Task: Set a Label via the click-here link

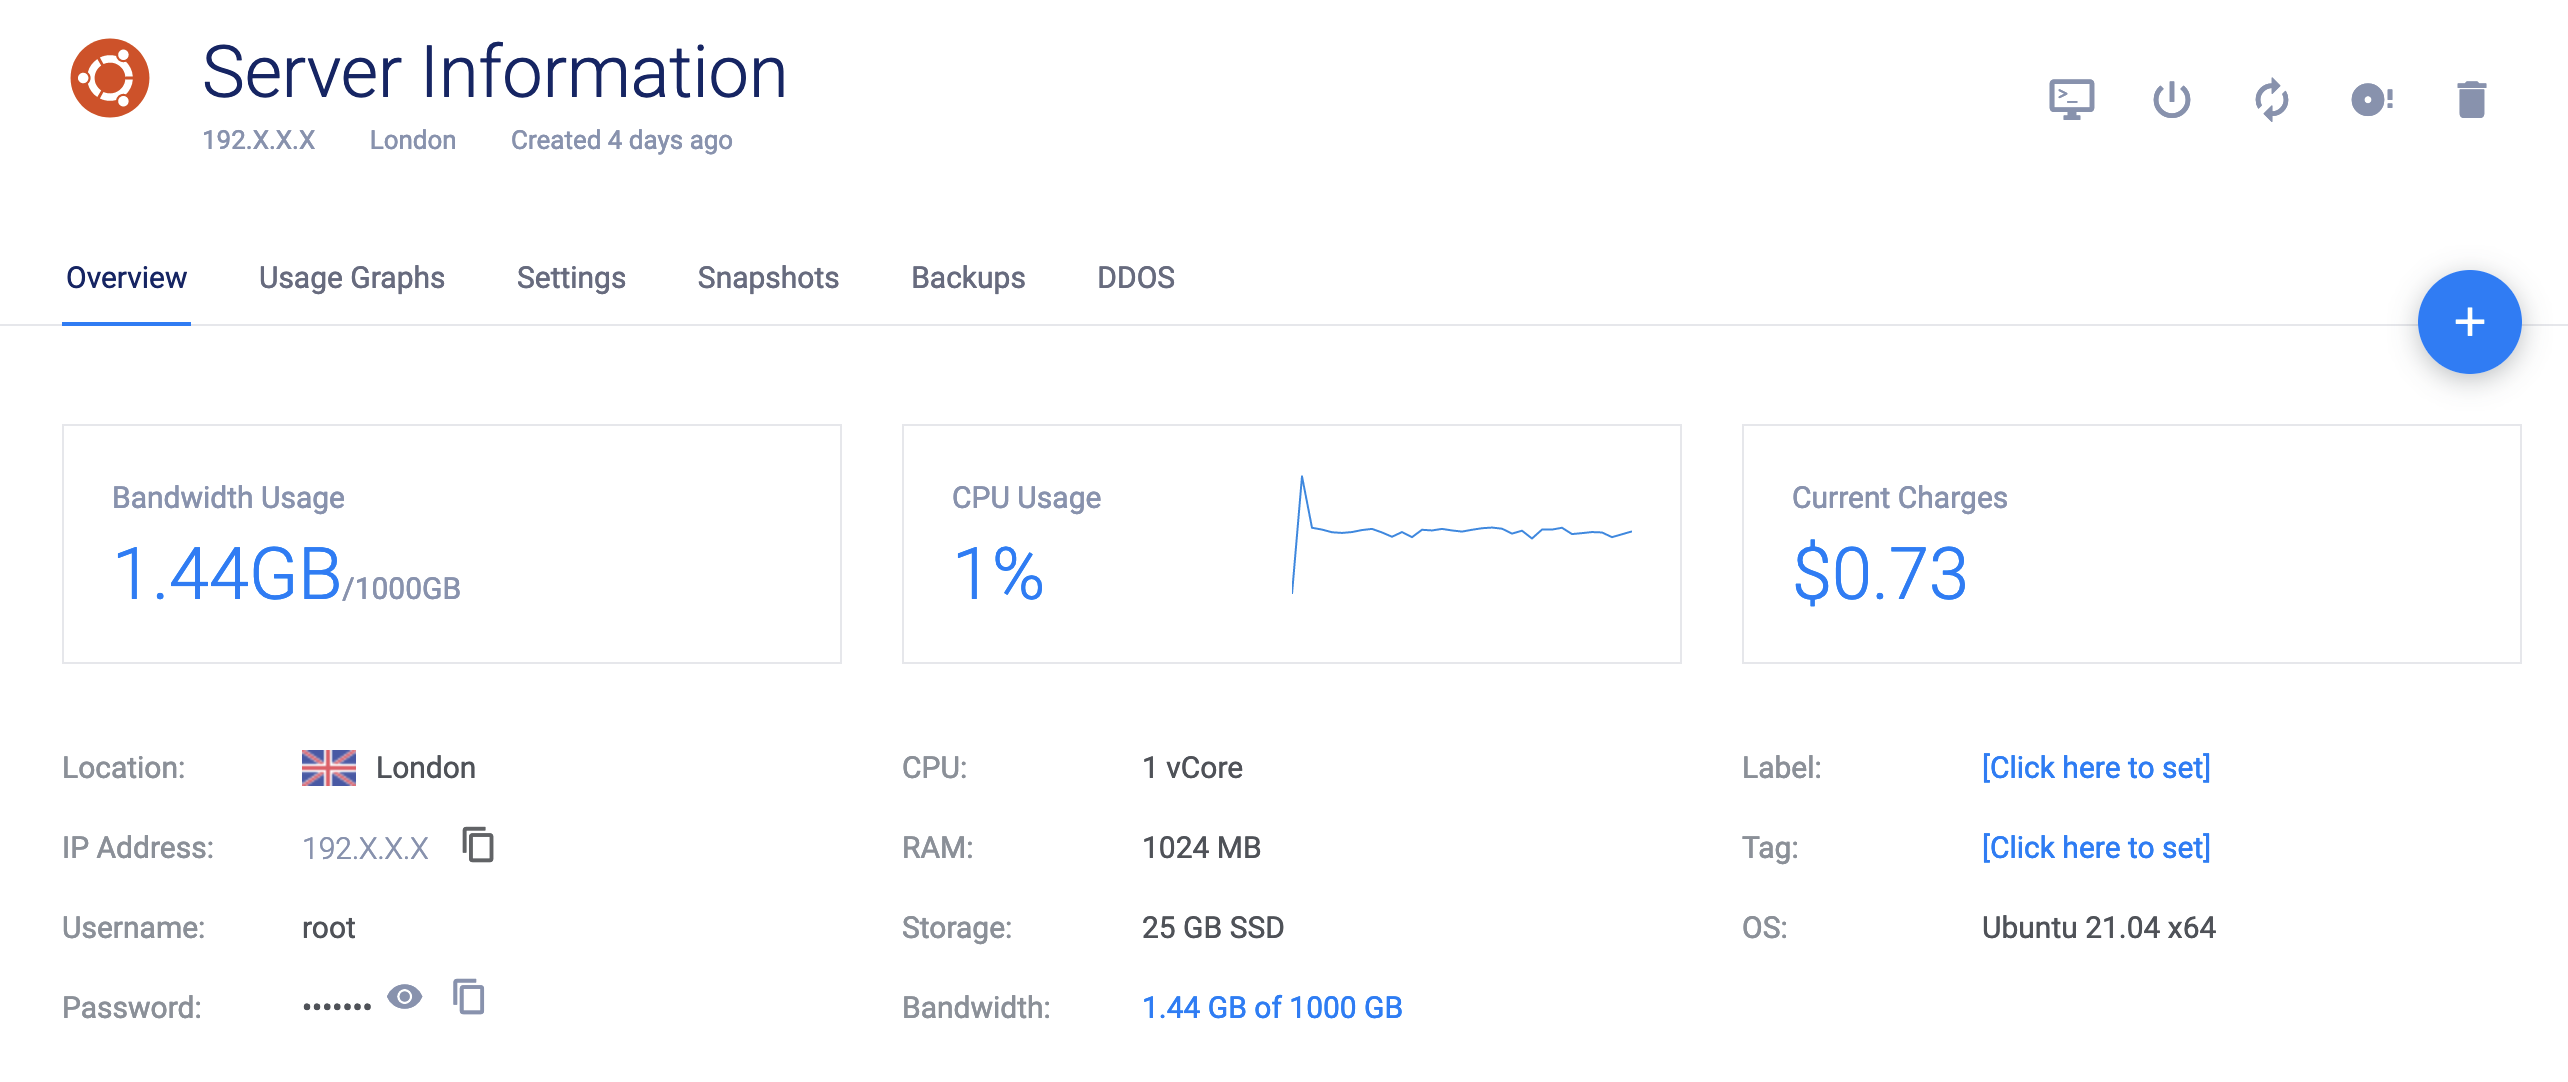Action: coord(2094,767)
